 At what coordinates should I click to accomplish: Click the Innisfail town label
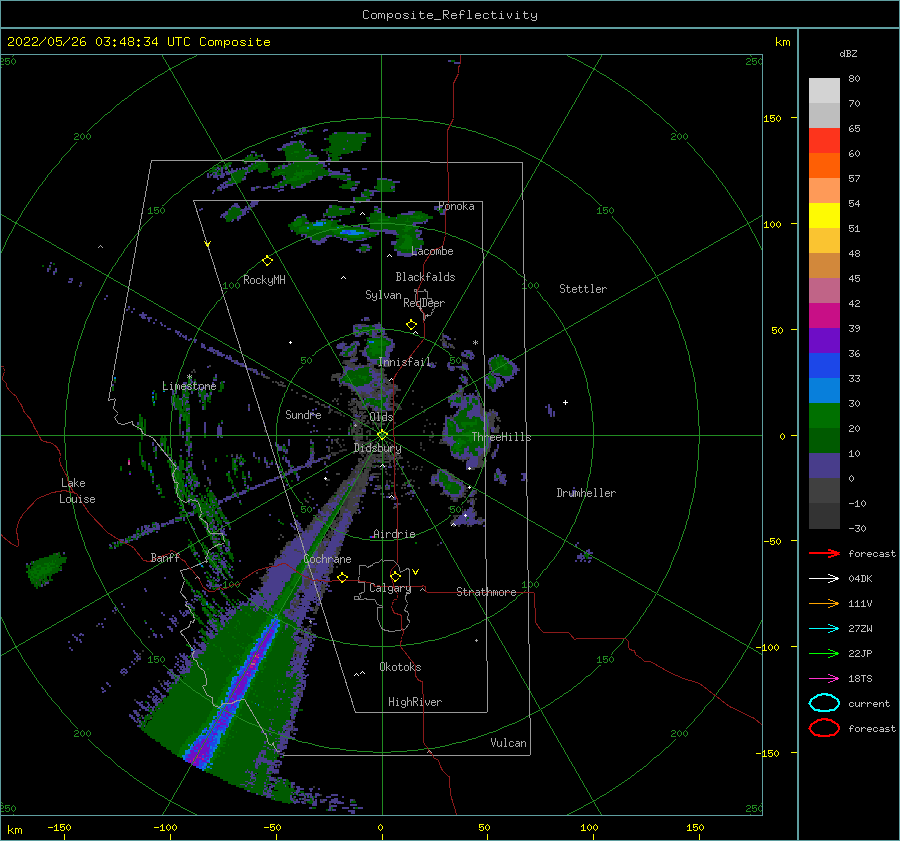(404, 362)
